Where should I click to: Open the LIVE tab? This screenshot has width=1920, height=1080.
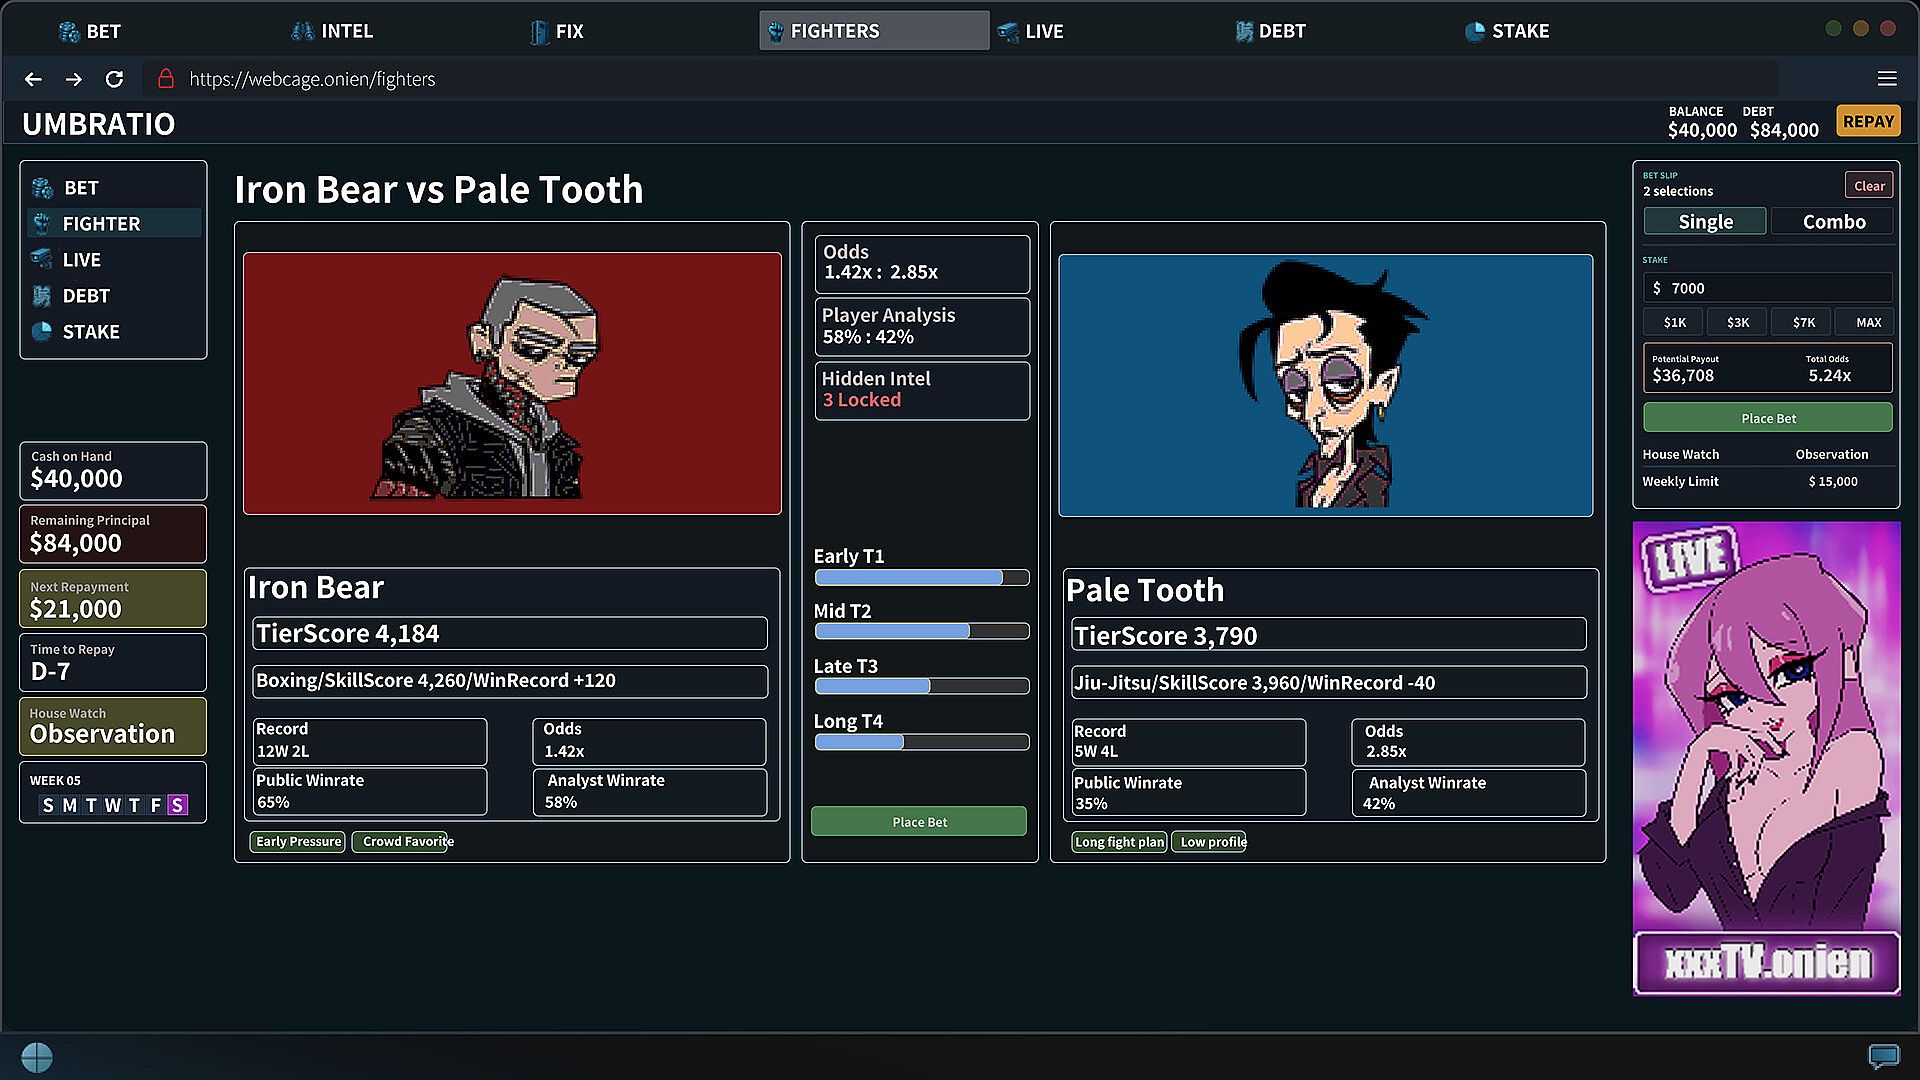click(x=1030, y=31)
